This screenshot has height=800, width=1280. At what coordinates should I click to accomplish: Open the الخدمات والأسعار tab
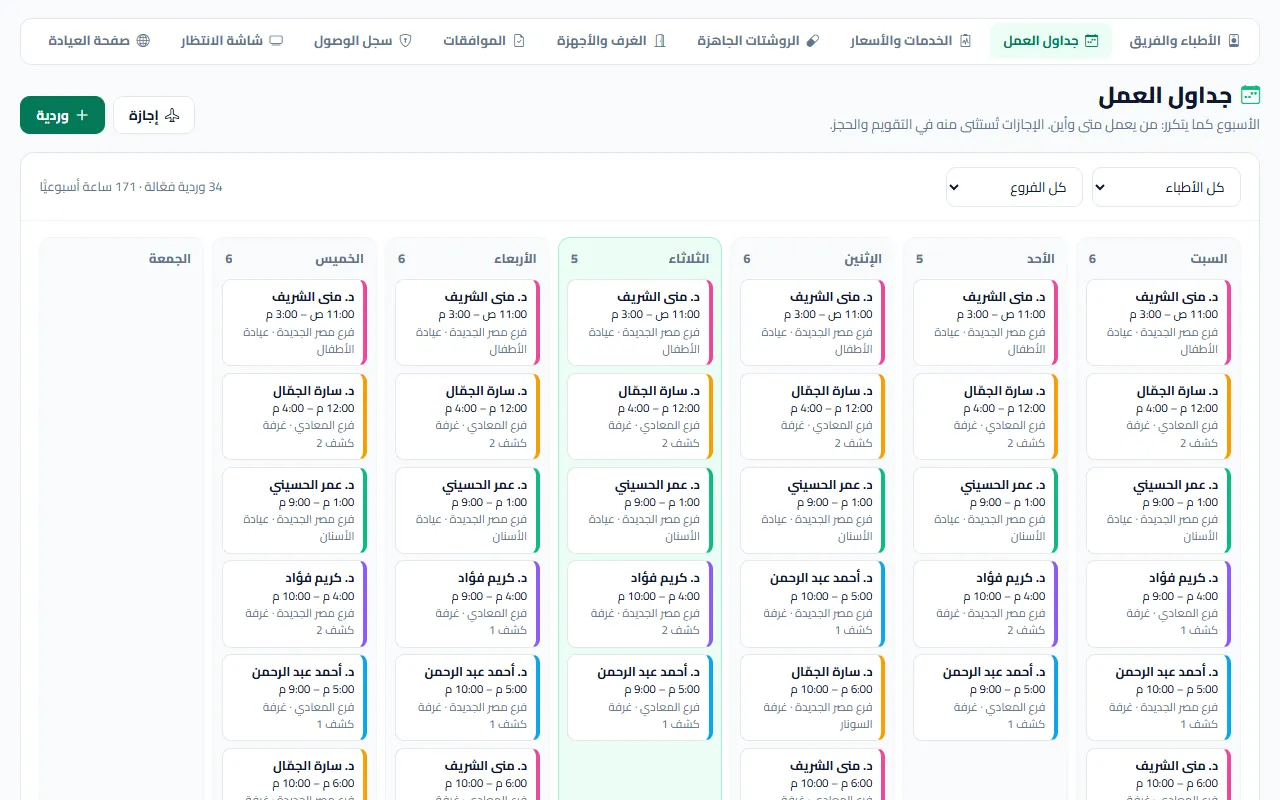[x=910, y=41]
